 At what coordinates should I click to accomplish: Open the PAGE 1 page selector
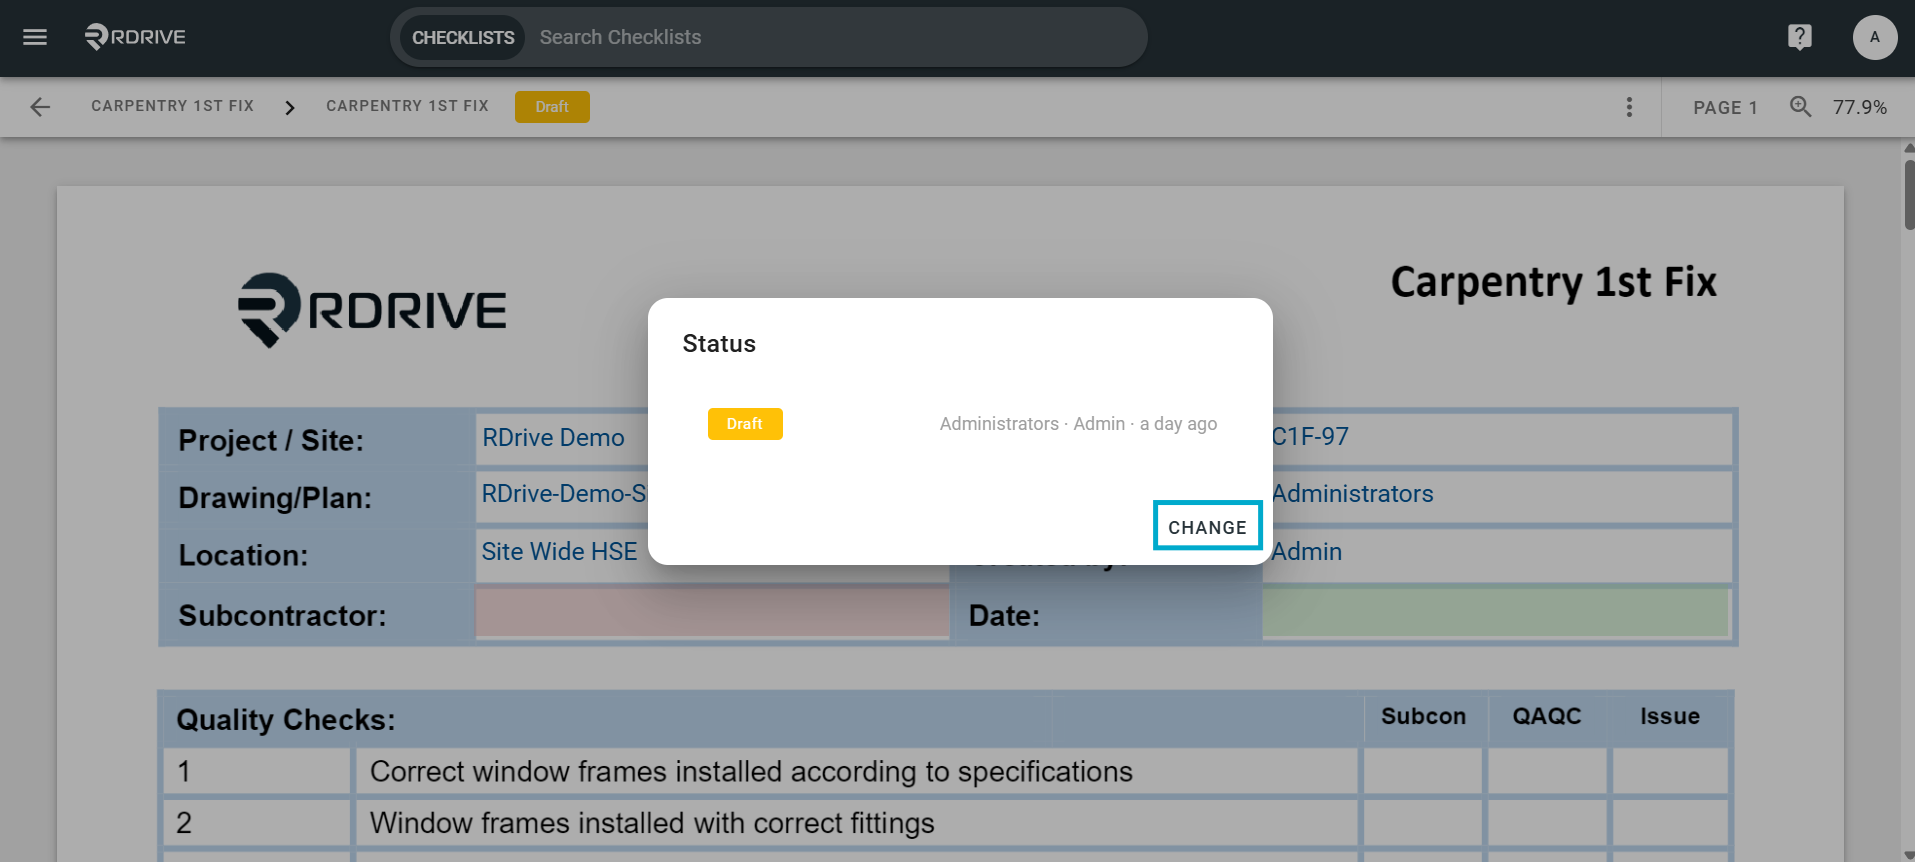[1725, 107]
